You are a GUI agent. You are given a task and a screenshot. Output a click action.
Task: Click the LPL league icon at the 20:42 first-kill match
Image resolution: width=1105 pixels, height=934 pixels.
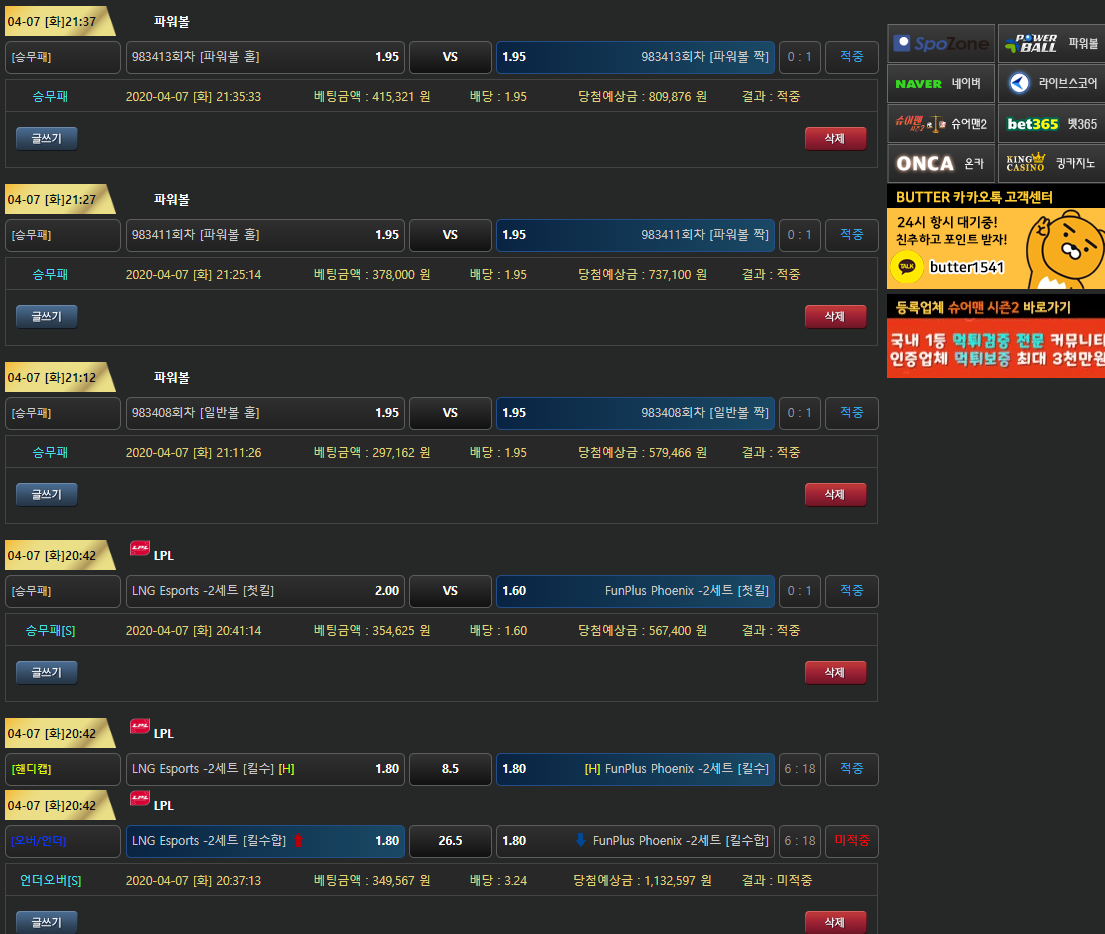pyautogui.click(x=140, y=548)
